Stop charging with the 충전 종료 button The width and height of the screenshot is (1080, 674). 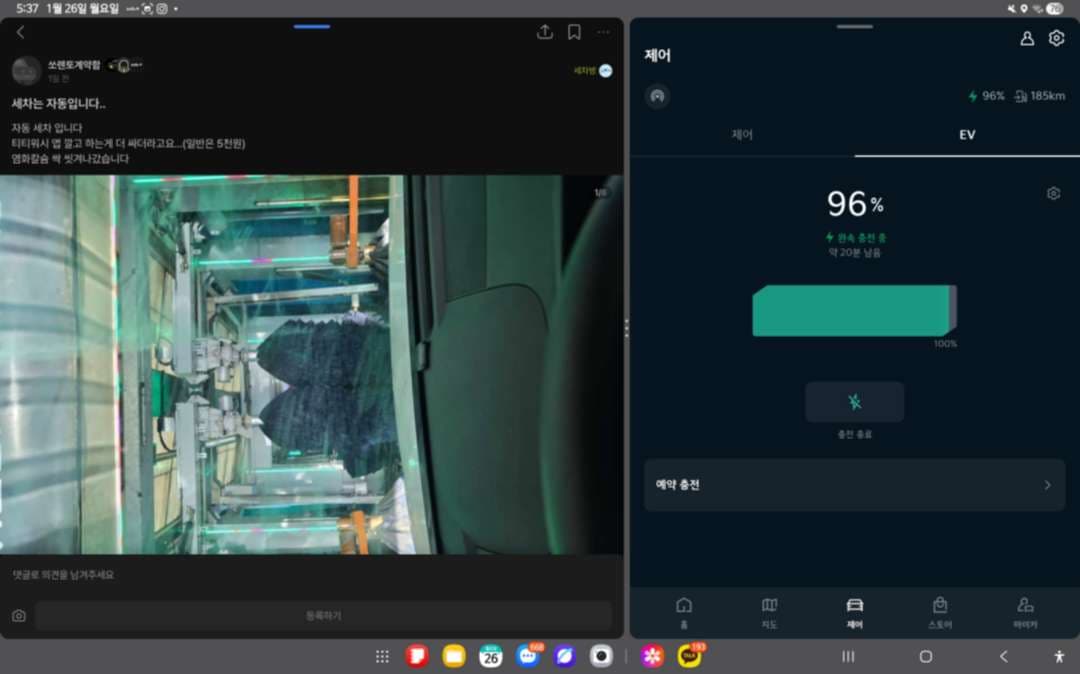pos(854,402)
